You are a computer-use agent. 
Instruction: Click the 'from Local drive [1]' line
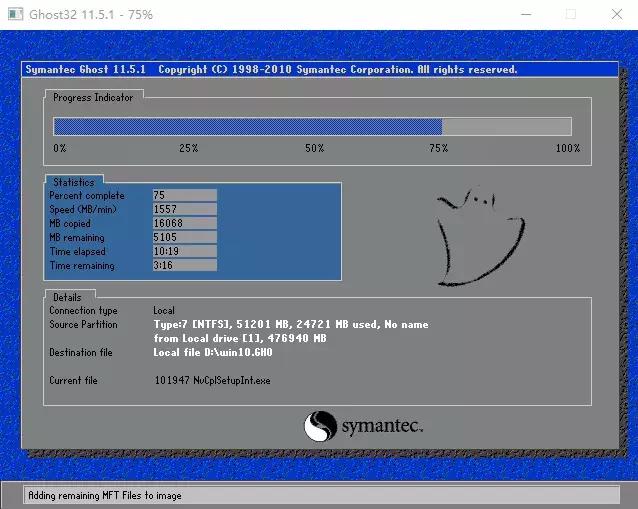(240, 338)
